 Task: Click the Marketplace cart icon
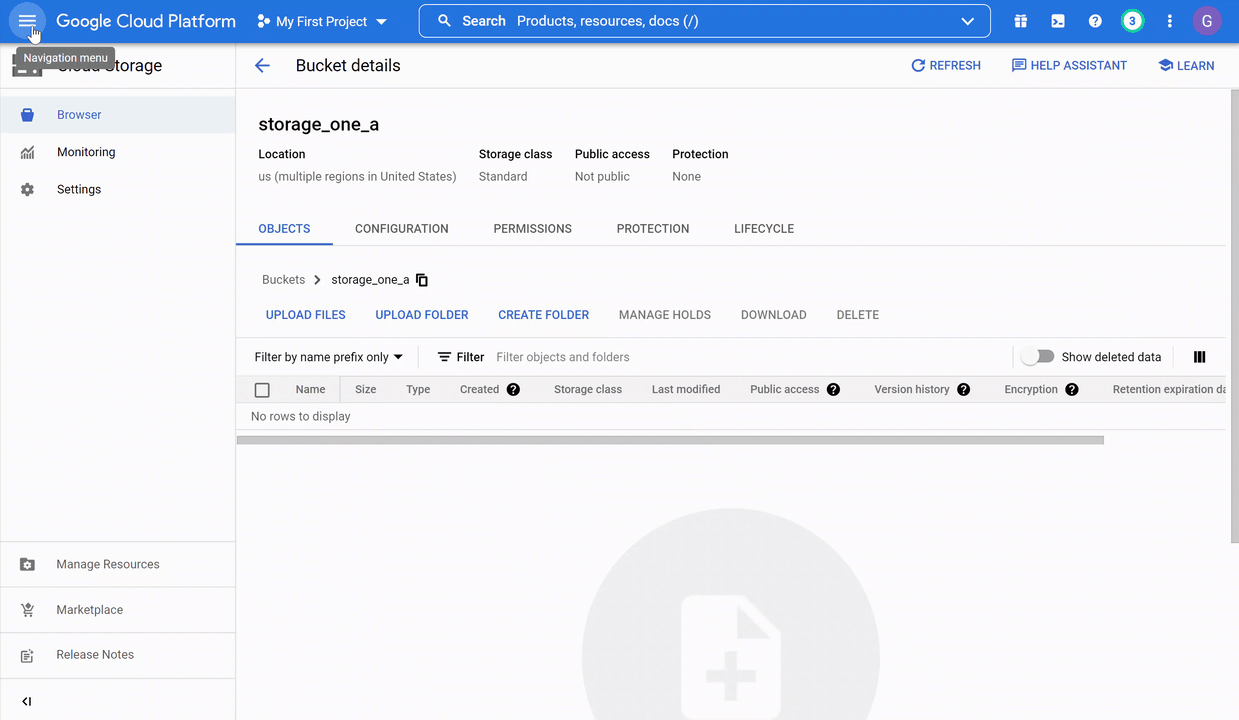pyautogui.click(x=27, y=610)
